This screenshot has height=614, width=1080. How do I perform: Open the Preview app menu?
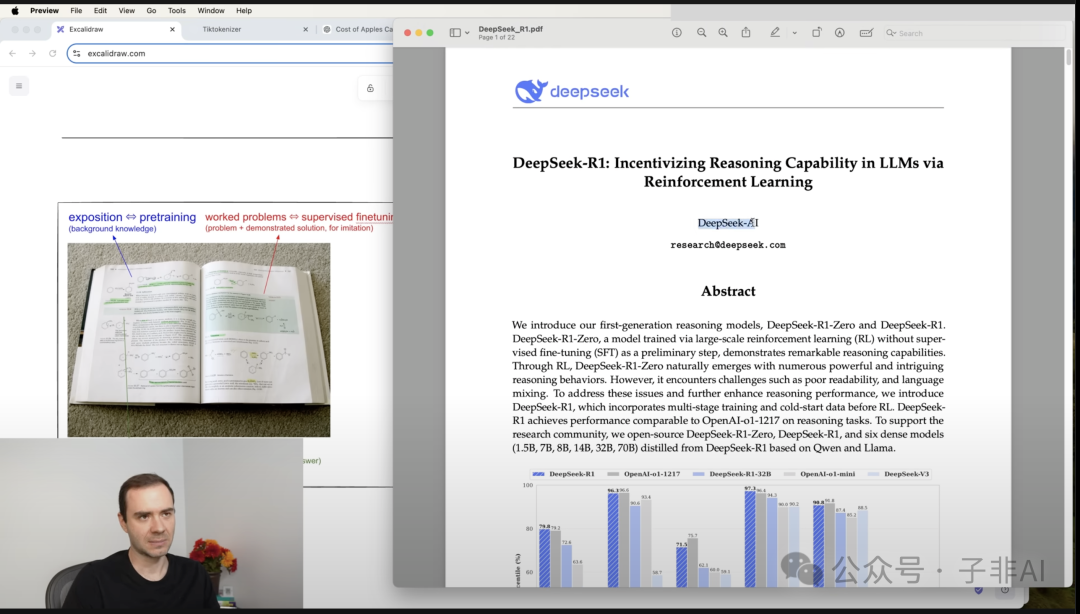click(44, 10)
